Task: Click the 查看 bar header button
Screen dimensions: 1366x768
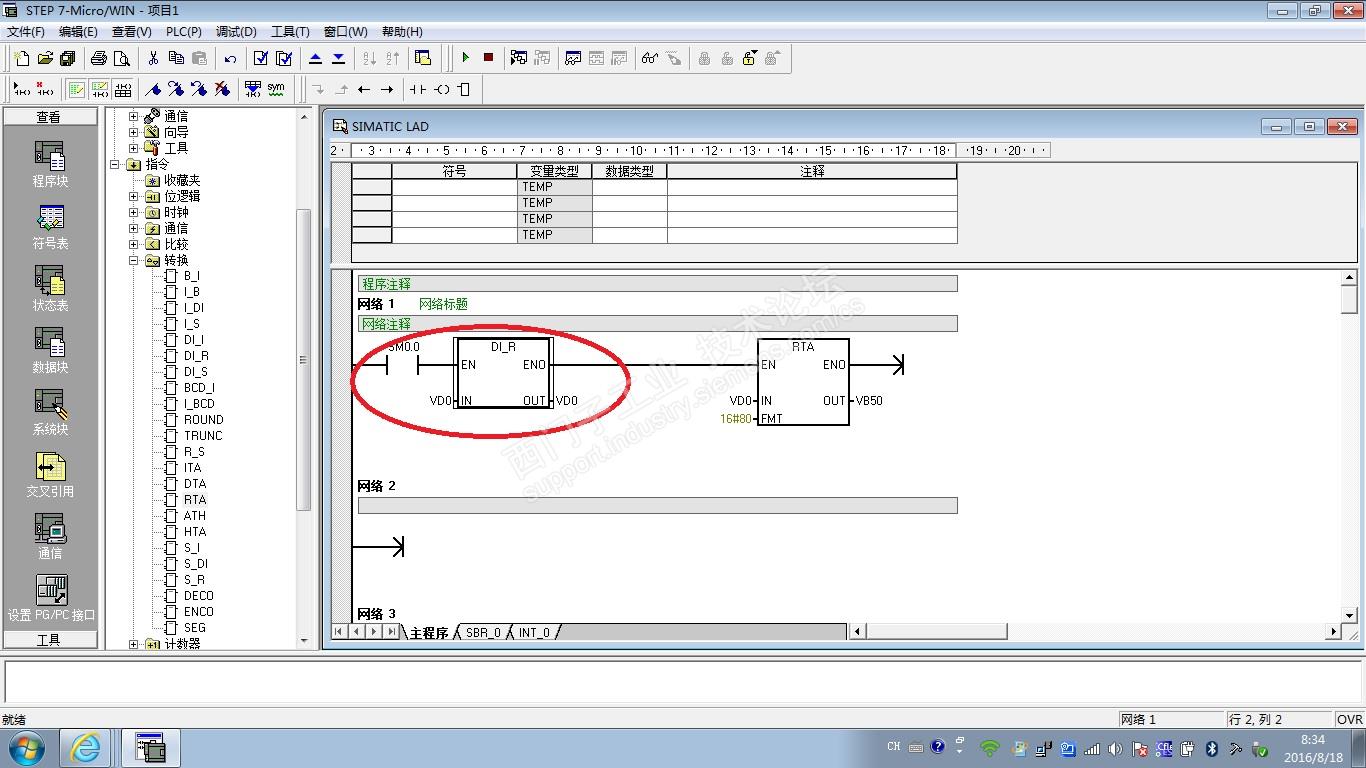Action: (50, 117)
